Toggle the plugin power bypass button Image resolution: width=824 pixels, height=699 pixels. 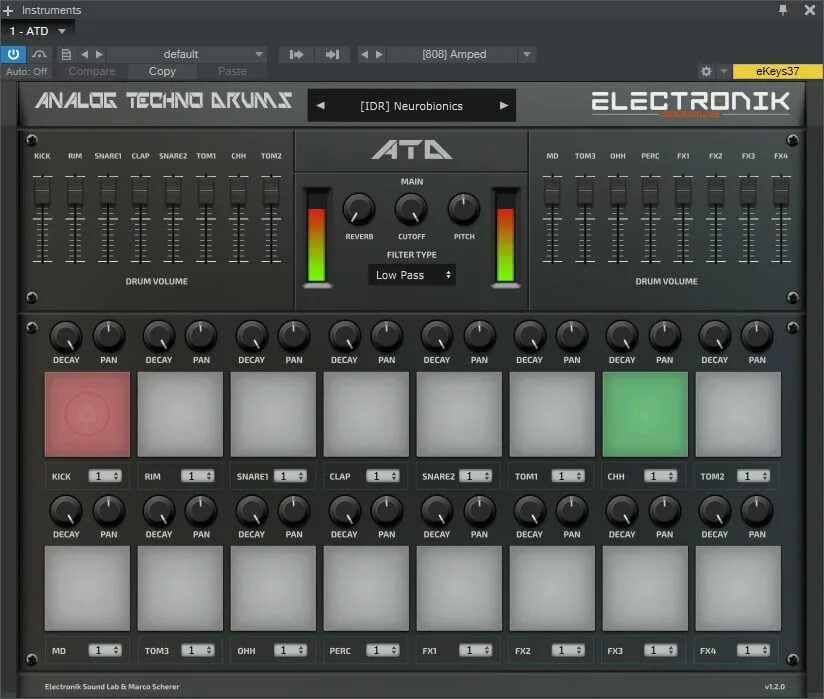coord(13,54)
